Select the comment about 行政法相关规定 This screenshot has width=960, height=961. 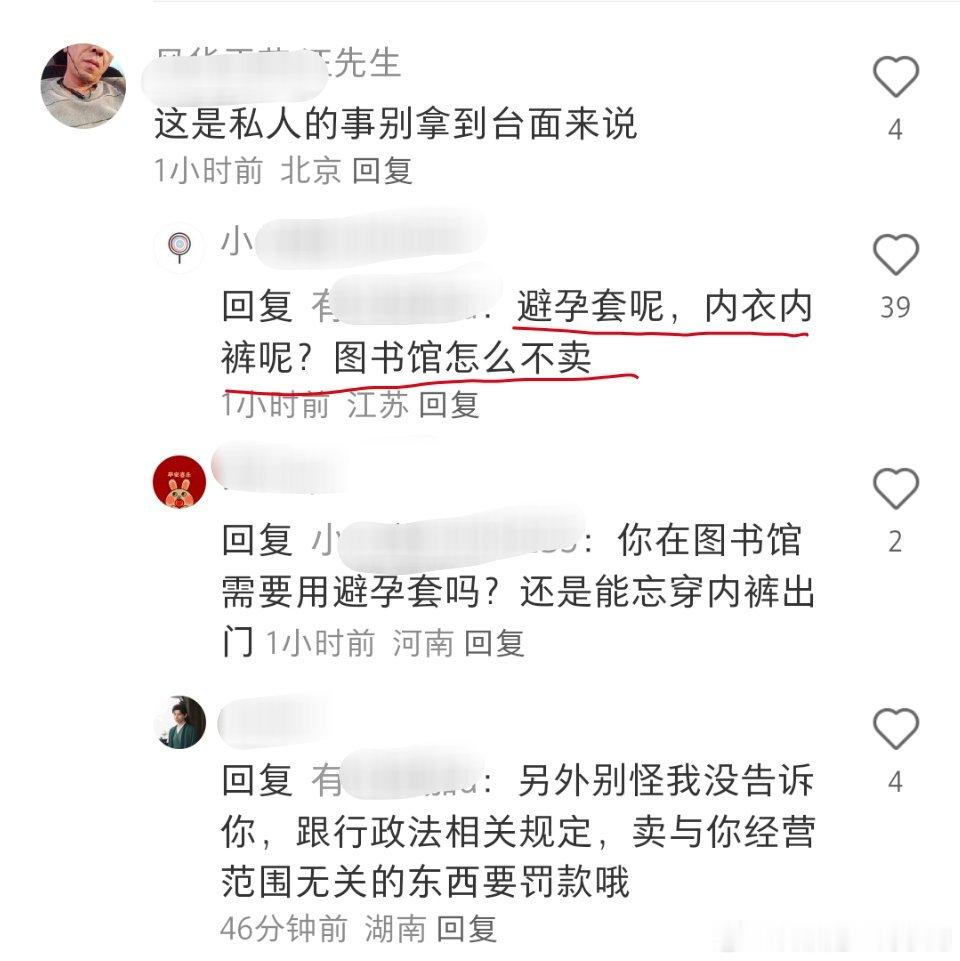click(517, 832)
